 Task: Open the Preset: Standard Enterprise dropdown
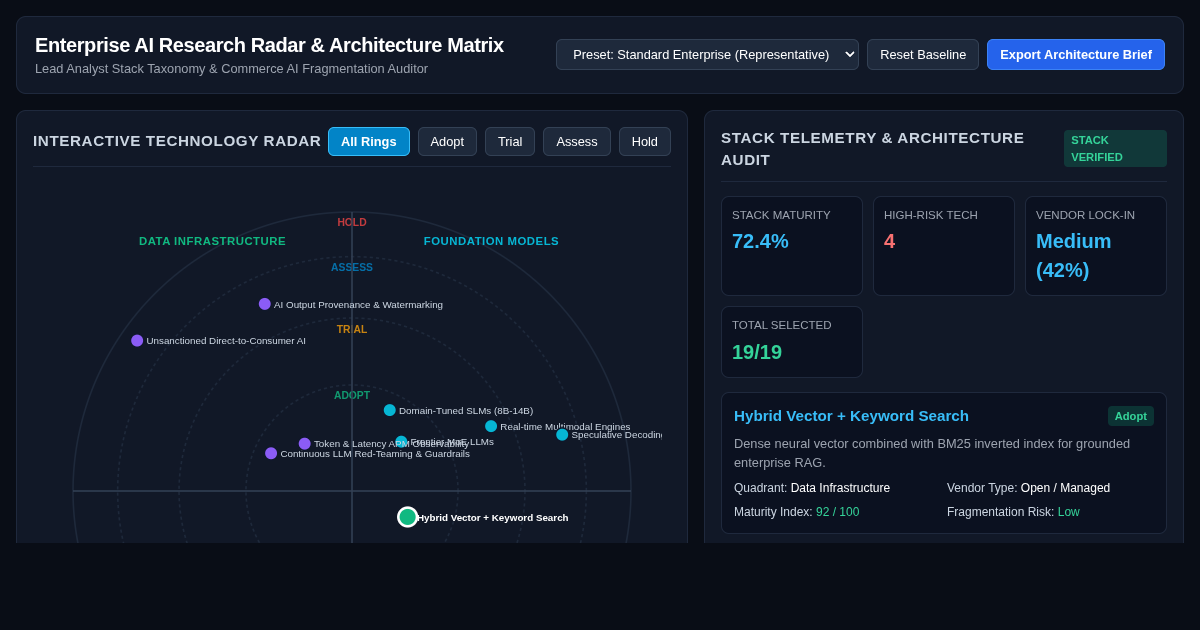click(707, 54)
